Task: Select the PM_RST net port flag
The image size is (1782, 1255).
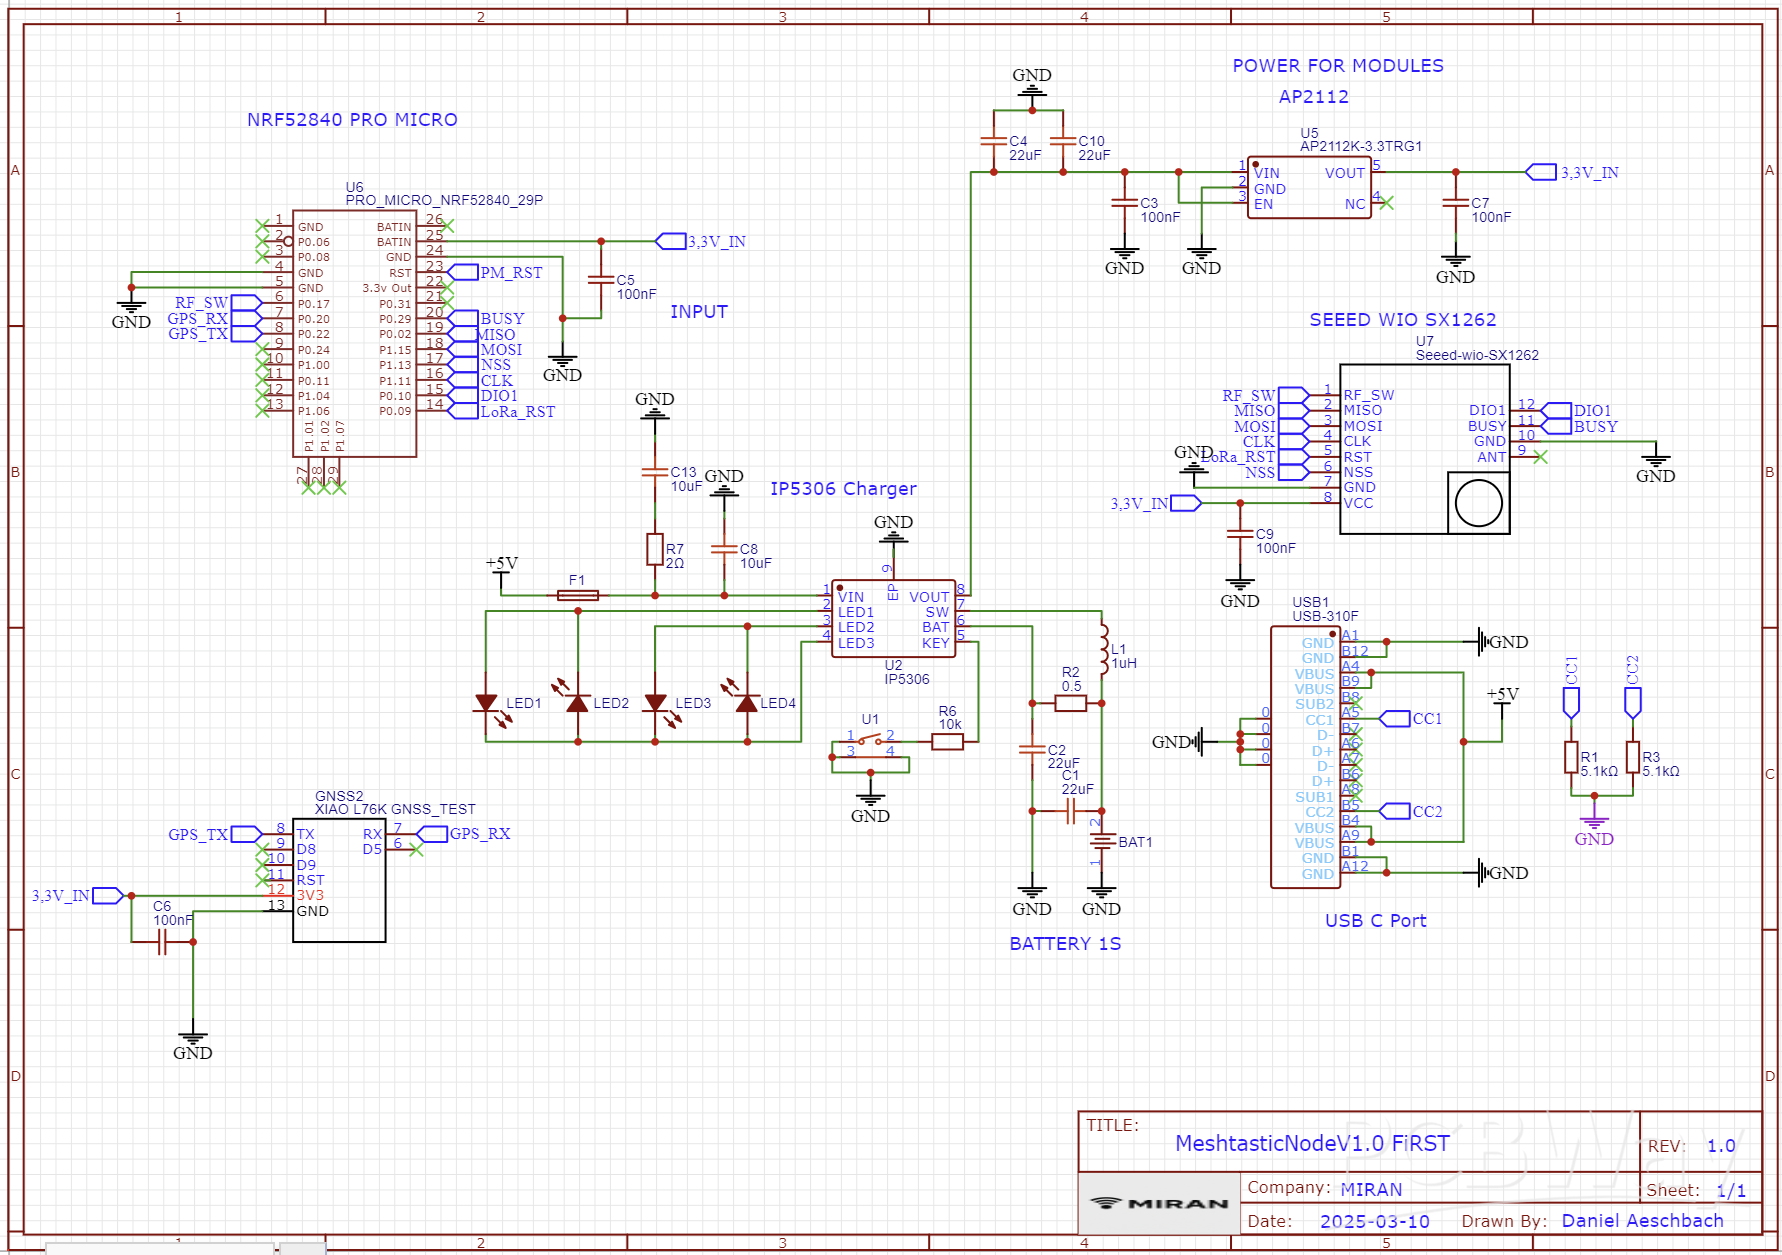Action: pos(463,272)
